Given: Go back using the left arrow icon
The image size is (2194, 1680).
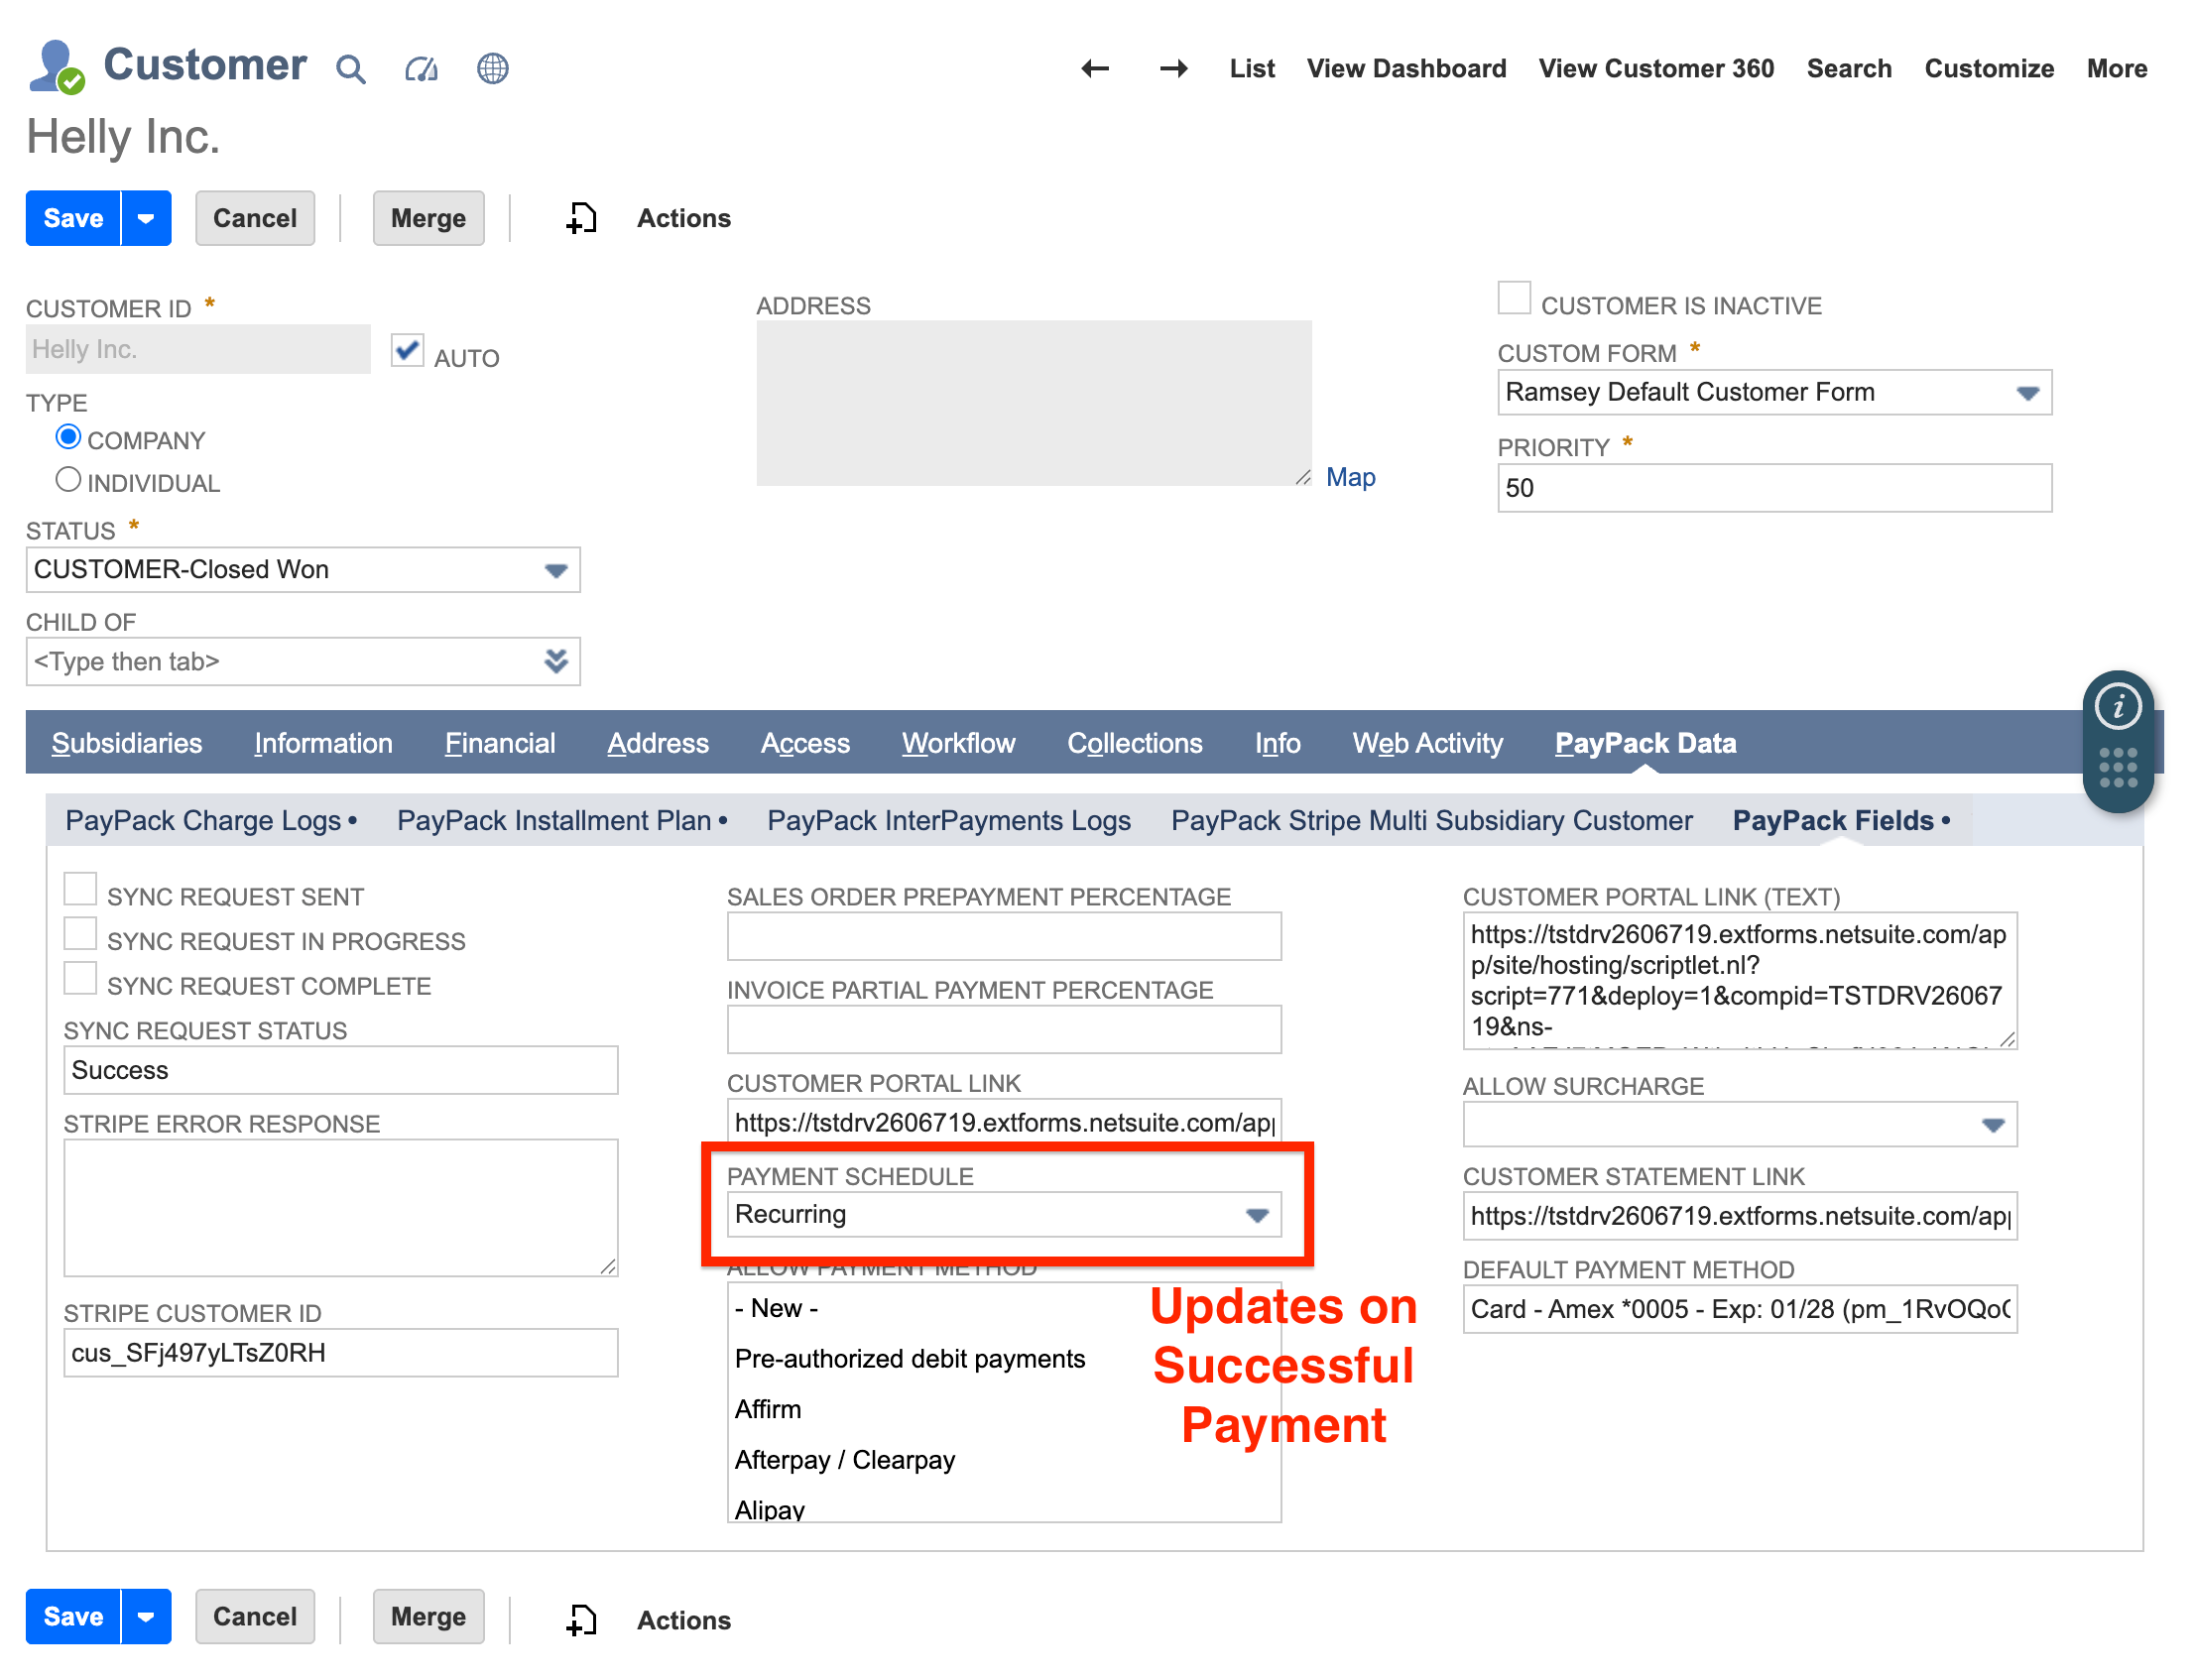Looking at the screenshot, I should coord(1095,68).
